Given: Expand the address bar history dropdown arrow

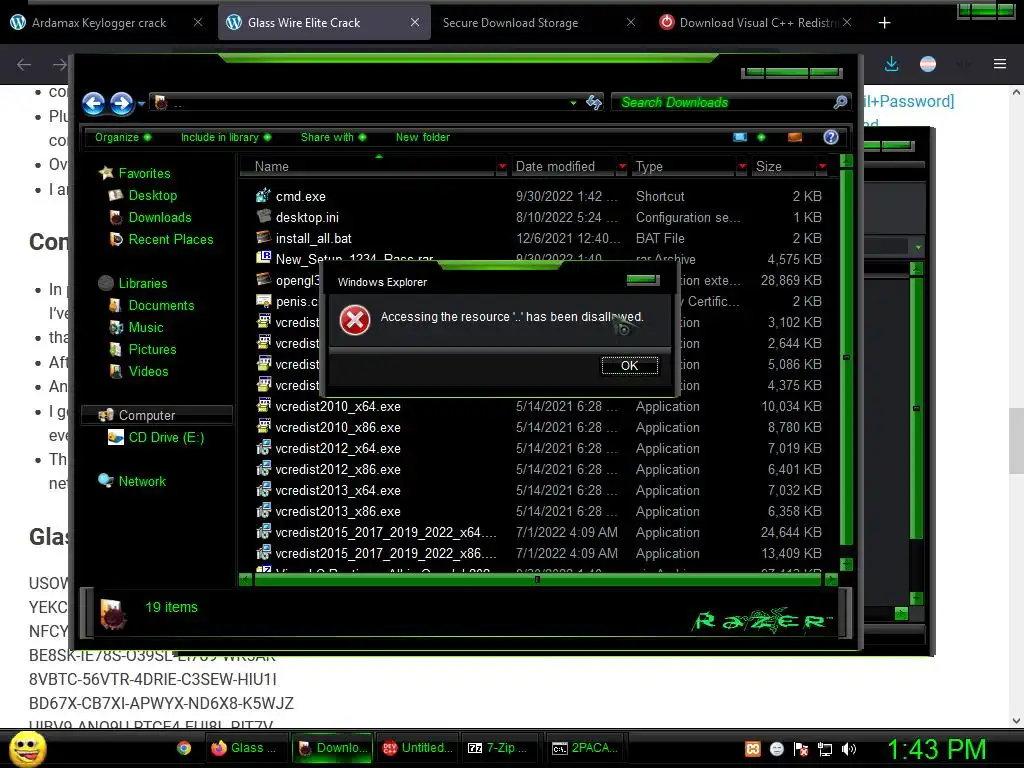Looking at the screenshot, I should 573,103.
